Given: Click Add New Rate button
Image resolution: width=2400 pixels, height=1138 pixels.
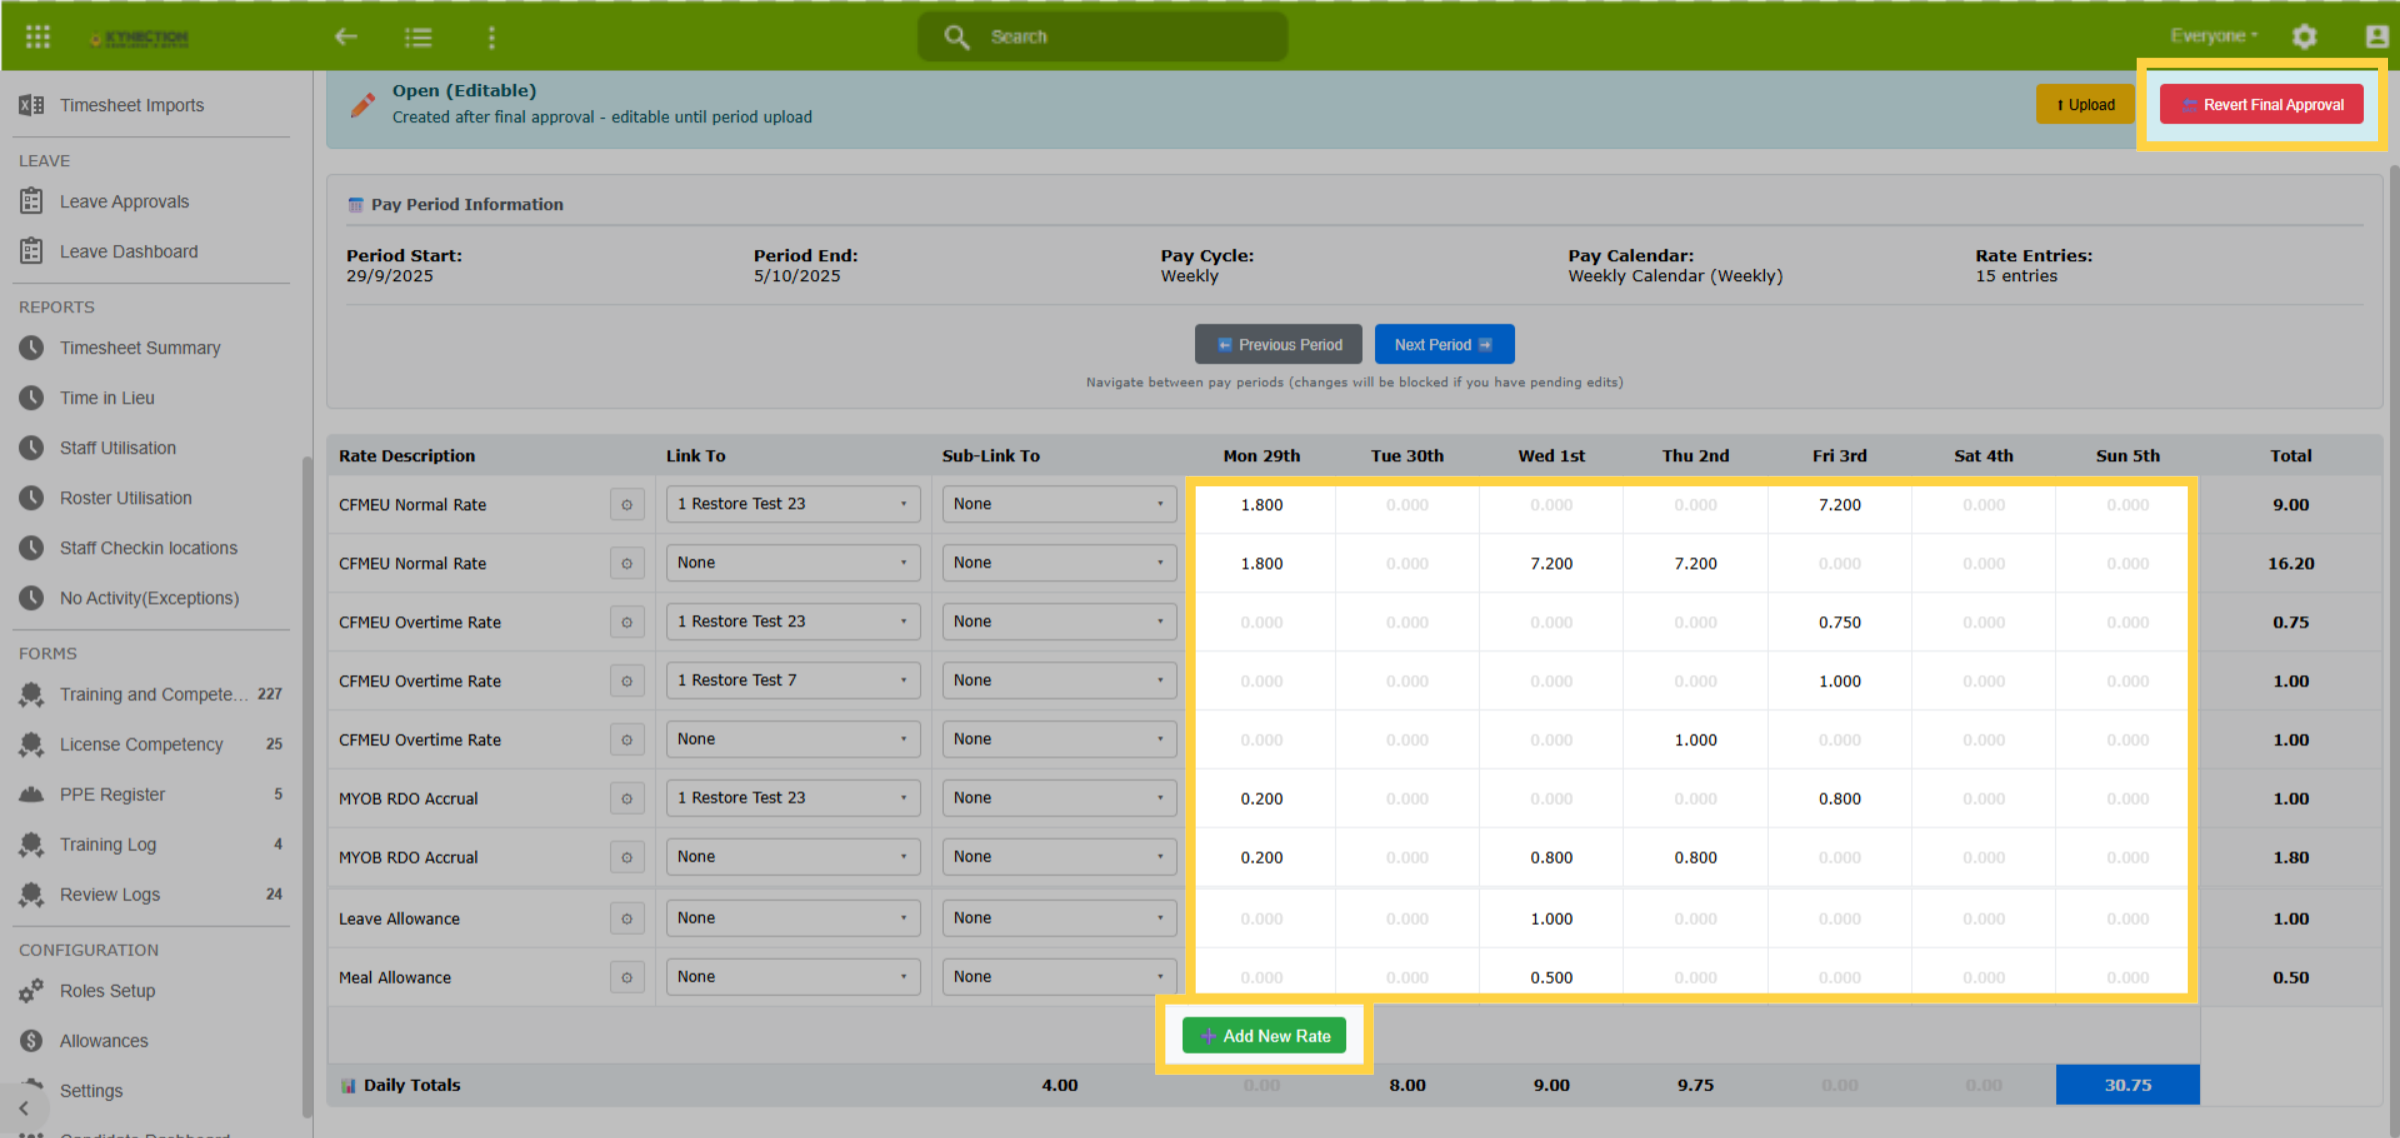Looking at the screenshot, I should pyautogui.click(x=1264, y=1036).
